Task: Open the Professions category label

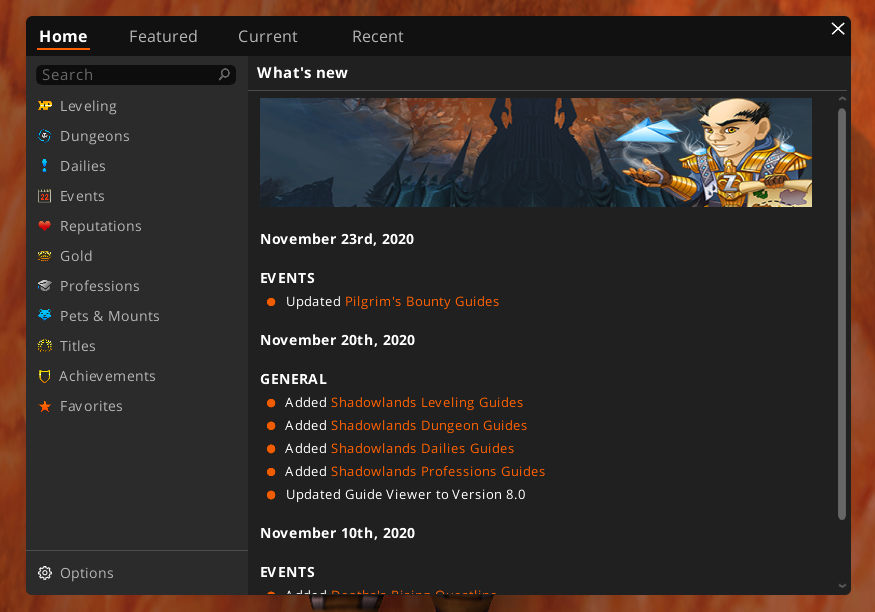Action: click(99, 286)
